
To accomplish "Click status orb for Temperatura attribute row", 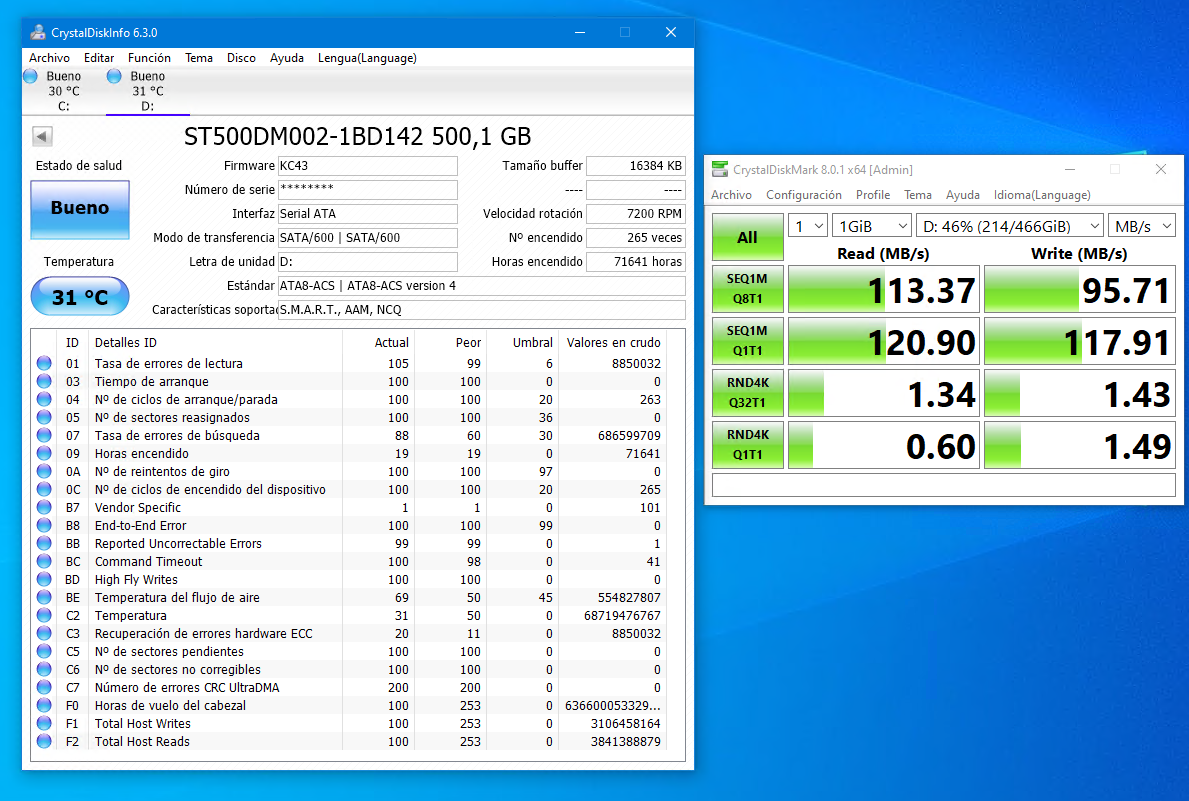I will (44, 616).
